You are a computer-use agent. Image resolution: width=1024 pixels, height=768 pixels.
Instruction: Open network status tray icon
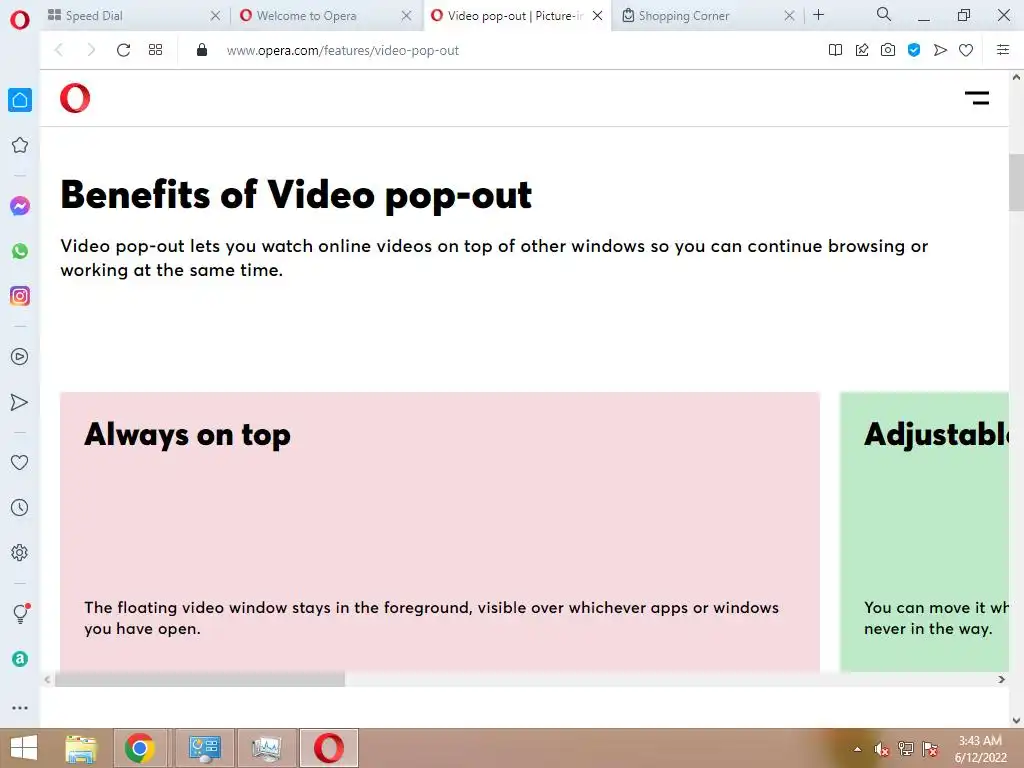click(906, 749)
